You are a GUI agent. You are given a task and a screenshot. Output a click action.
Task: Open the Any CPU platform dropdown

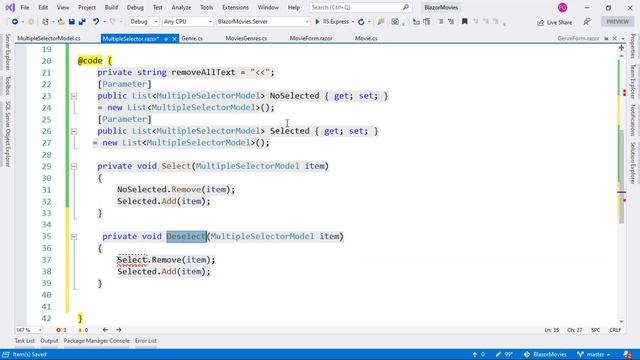tap(187, 22)
